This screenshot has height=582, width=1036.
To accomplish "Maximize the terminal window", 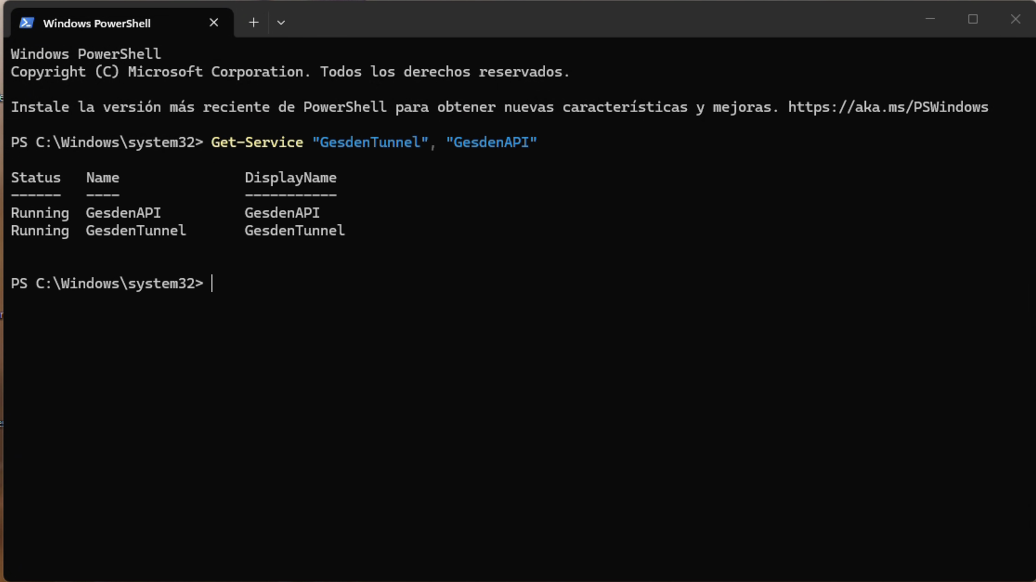I will pyautogui.click(x=973, y=19).
